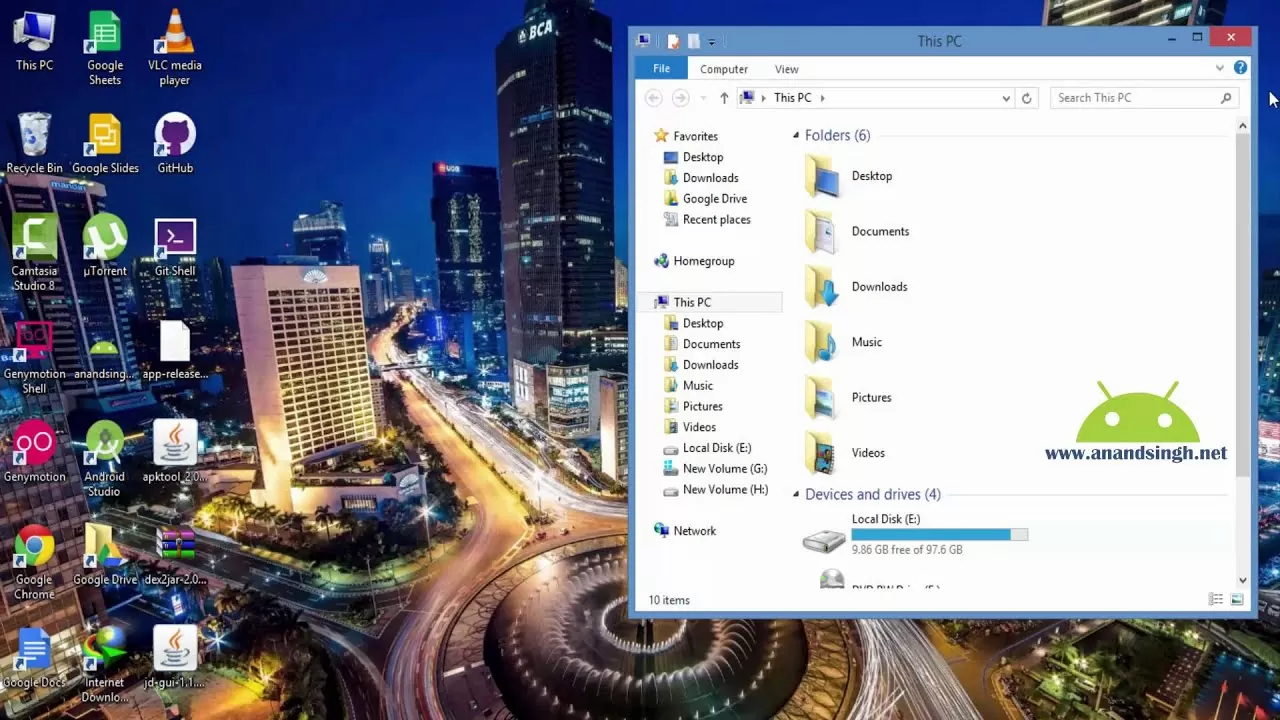Select the Music folder in main pane
Image resolution: width=1280 pixels, height=720 pixels.
tap(844, 342)
